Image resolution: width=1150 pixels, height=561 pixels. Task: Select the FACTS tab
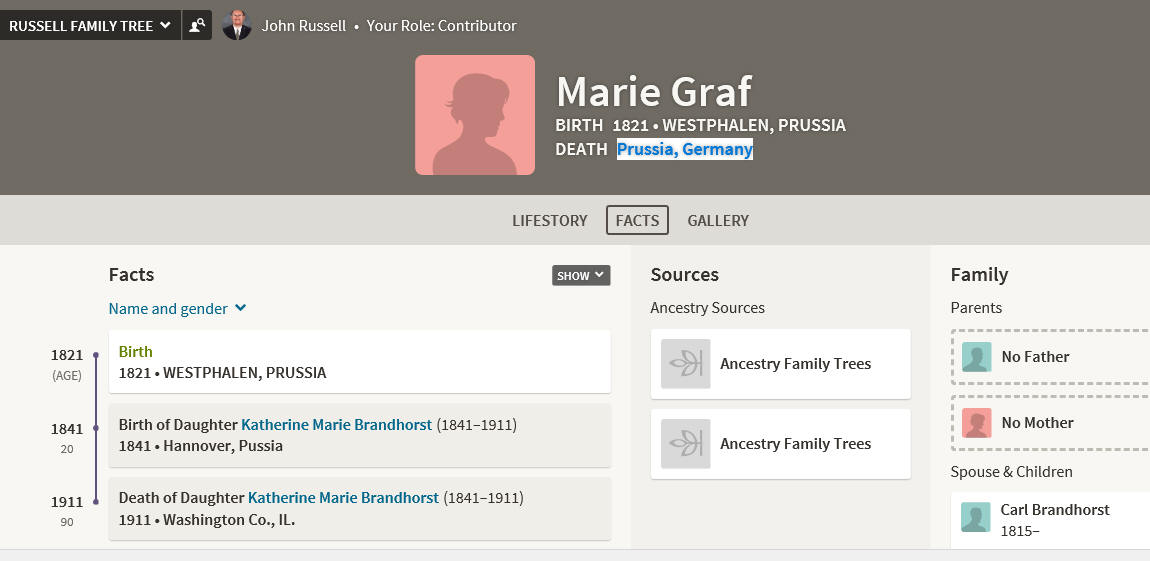[637, 220]
